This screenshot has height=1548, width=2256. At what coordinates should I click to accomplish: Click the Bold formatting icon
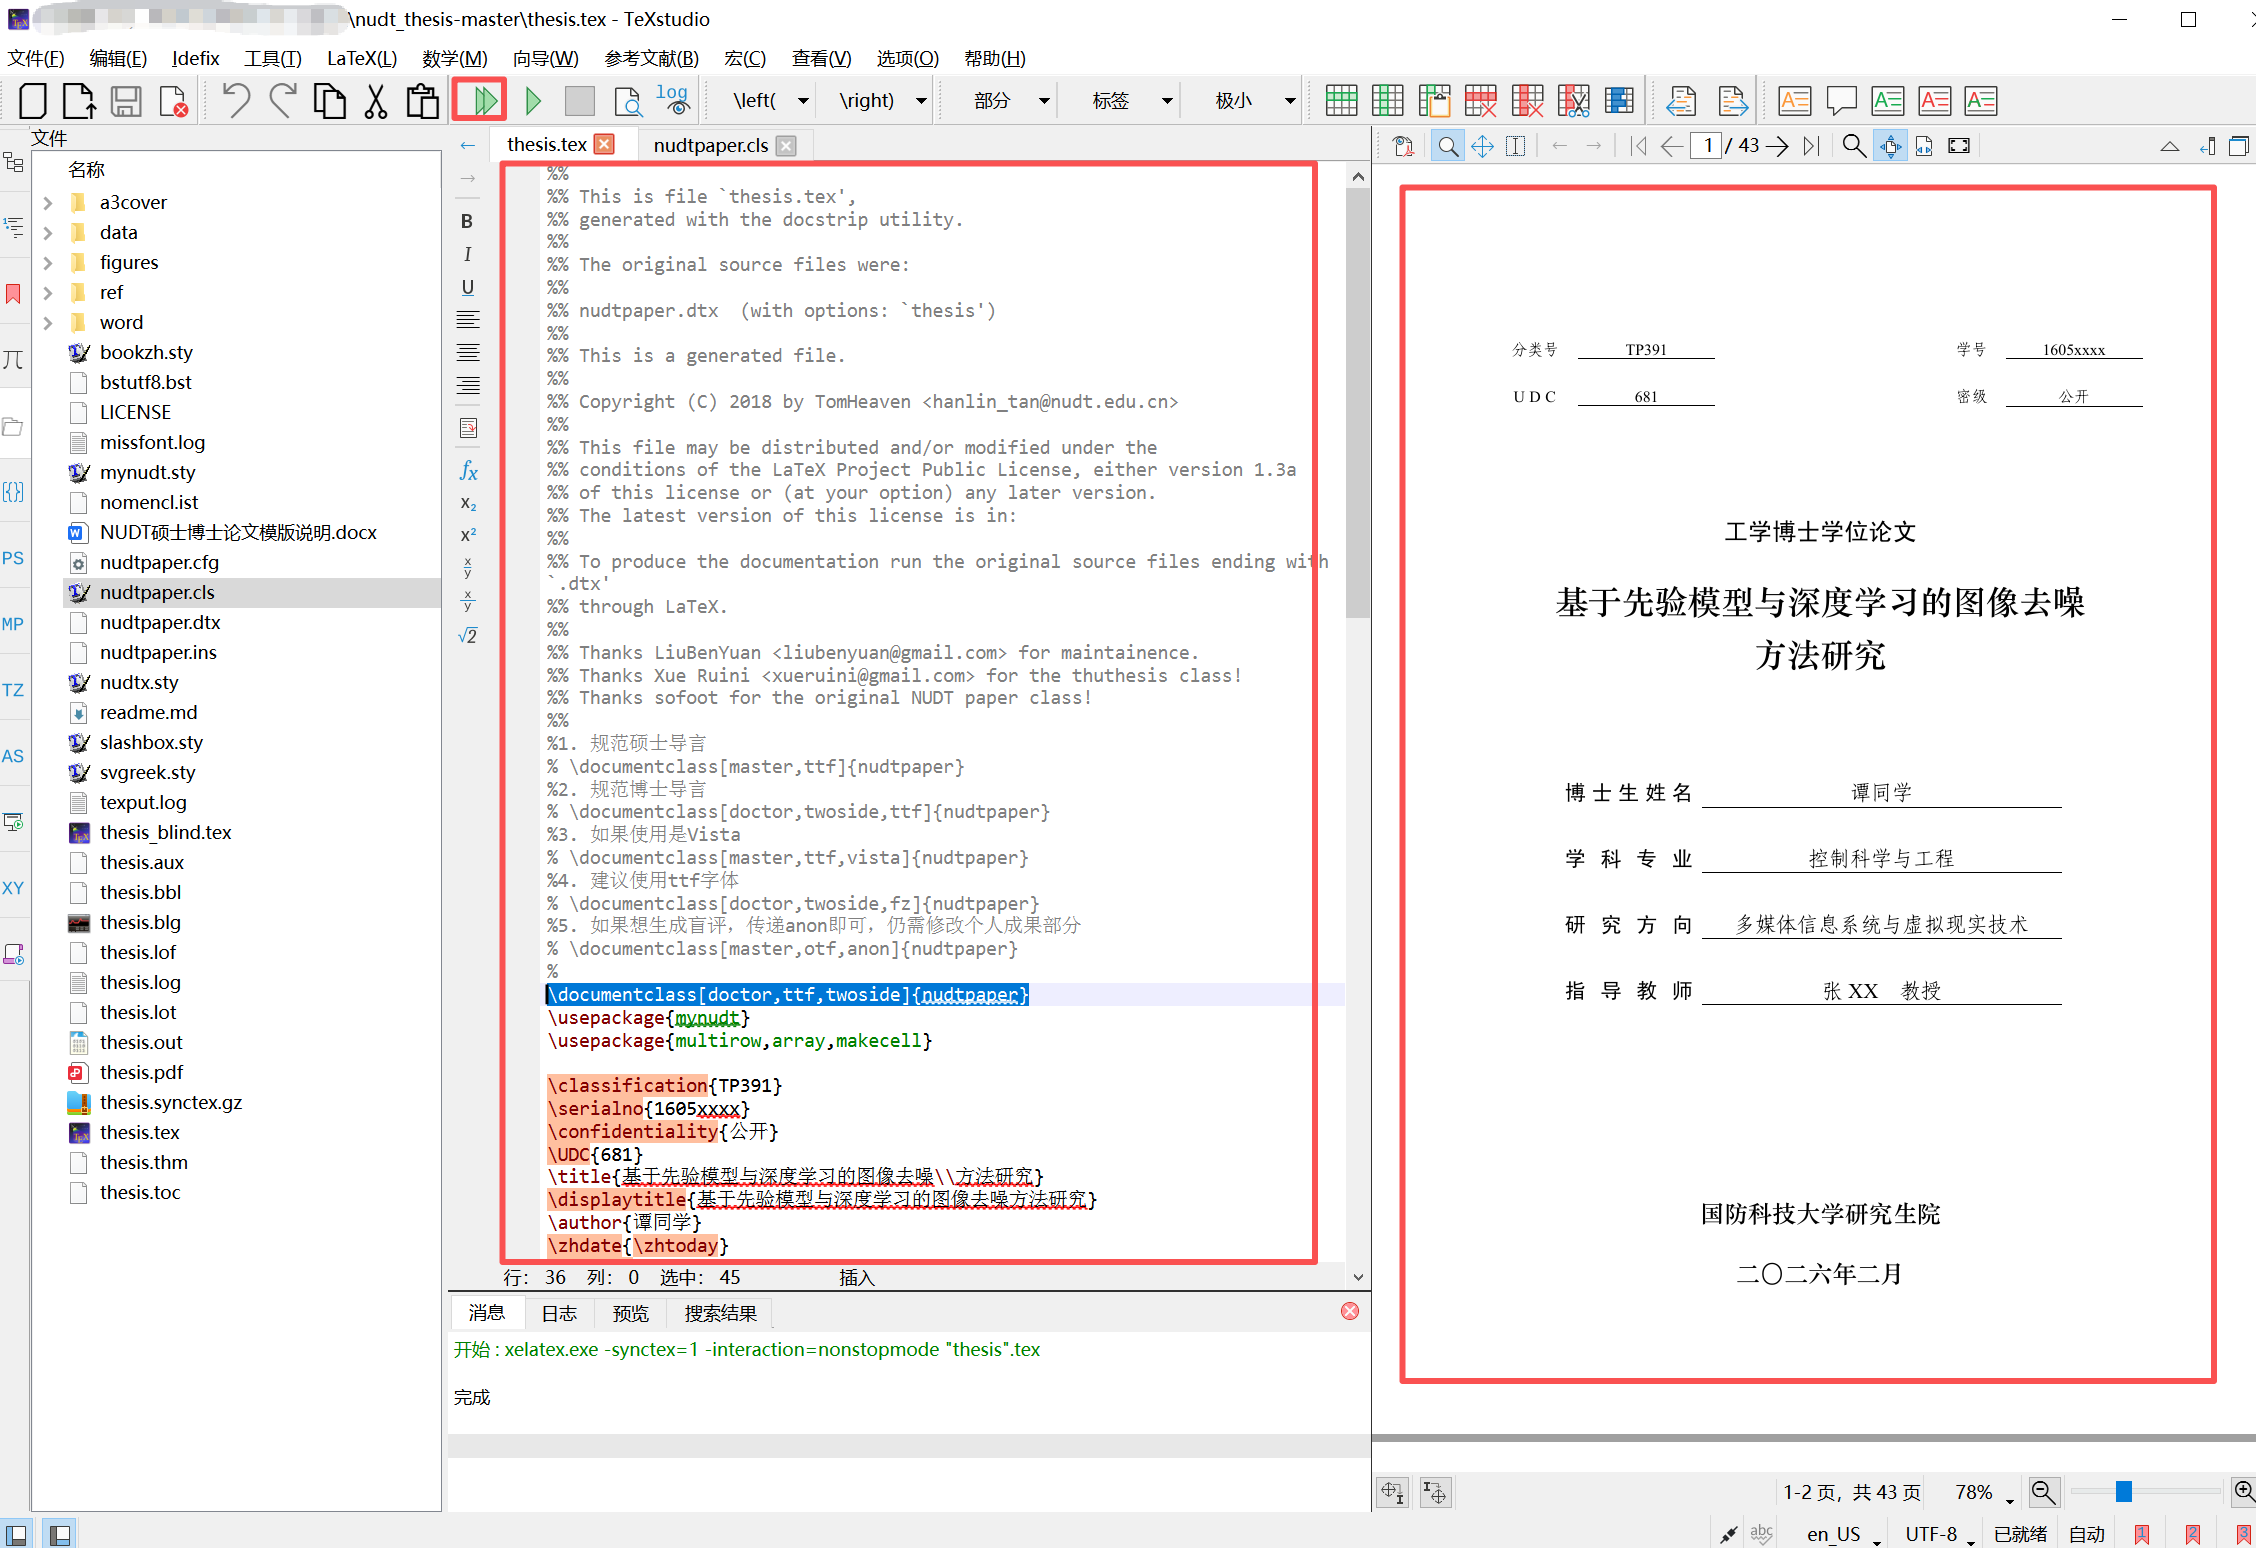(x=467, y=221)
